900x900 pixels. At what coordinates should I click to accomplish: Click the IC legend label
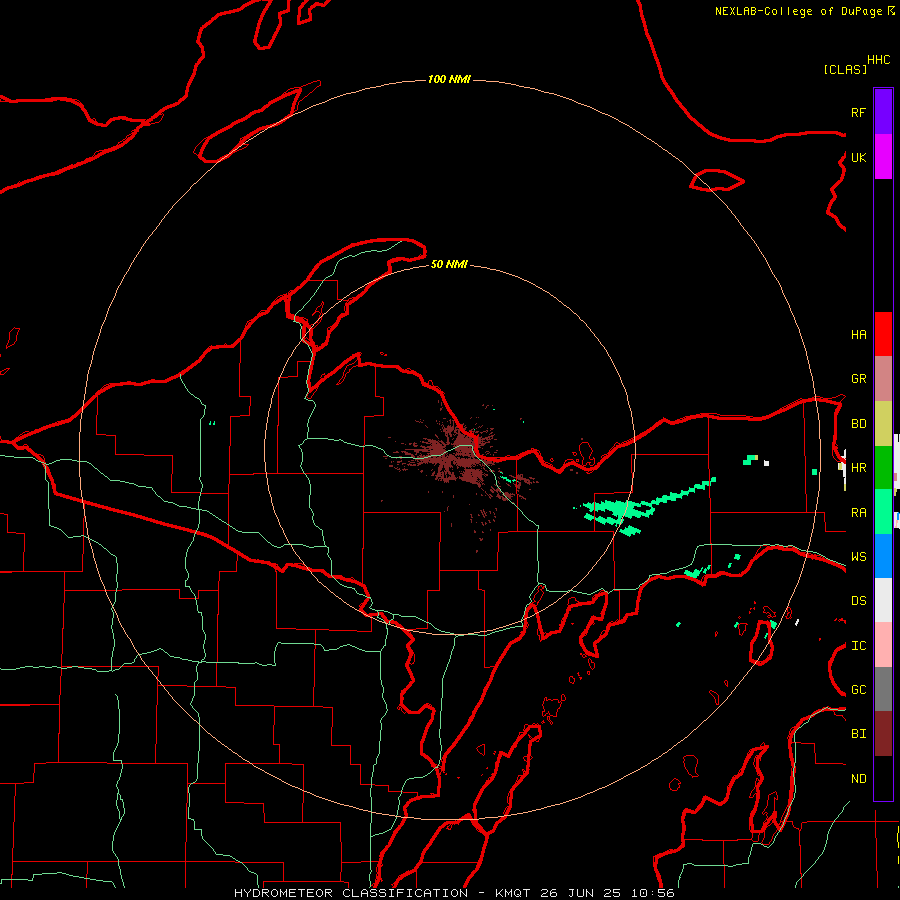click(858, 646)
